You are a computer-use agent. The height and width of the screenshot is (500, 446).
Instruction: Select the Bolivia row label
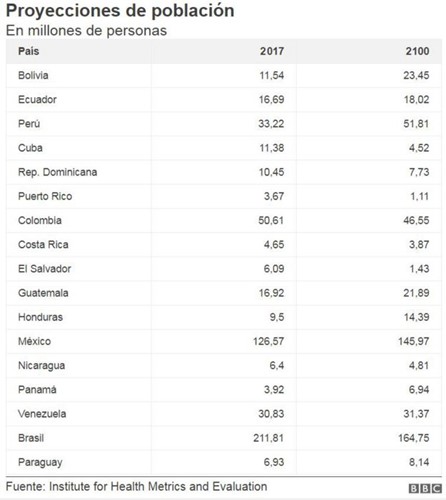[x=33, y=75]
